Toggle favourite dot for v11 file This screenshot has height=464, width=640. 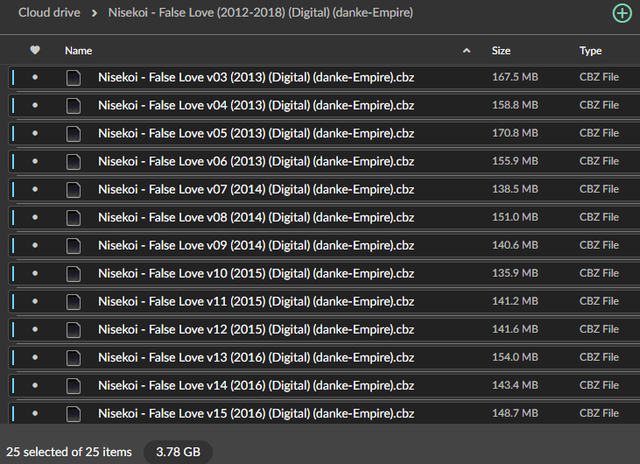coord(35,301)
